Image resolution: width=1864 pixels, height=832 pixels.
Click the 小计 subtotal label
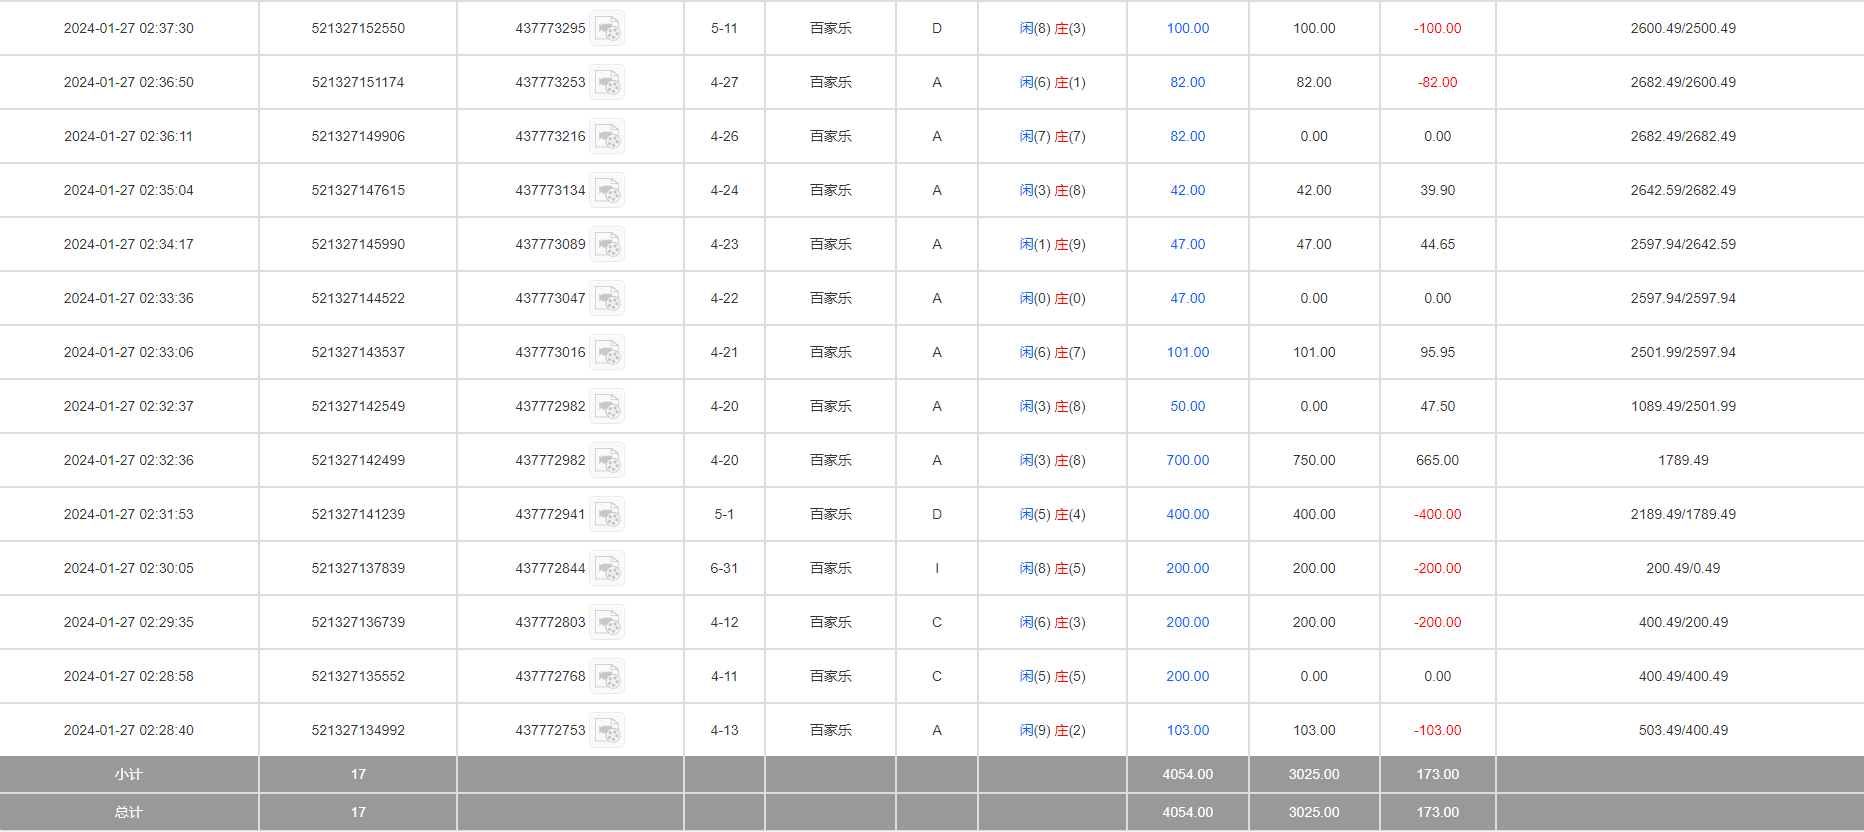click(128, 774)
